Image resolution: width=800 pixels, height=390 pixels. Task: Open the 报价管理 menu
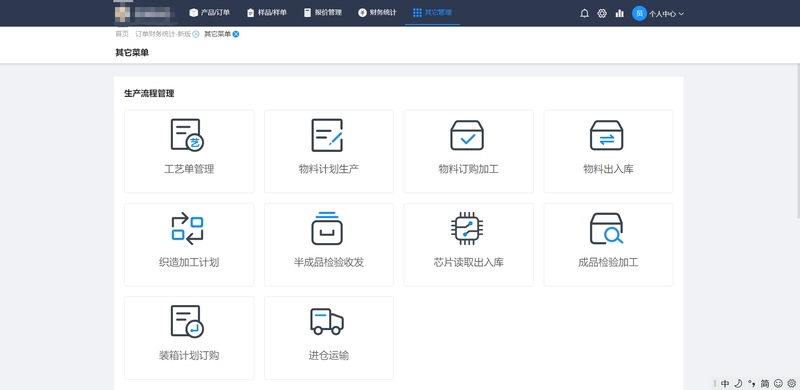pos(323,13)
